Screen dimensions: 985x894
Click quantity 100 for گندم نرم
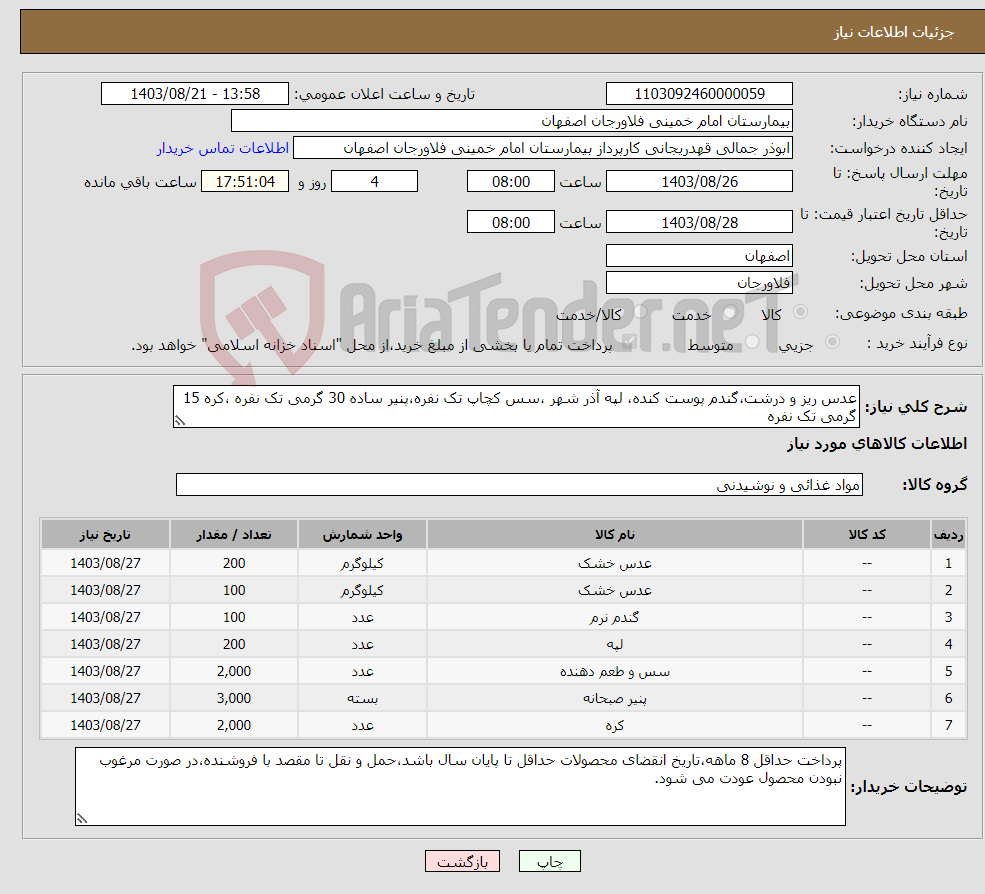click(x=234, y=618)
